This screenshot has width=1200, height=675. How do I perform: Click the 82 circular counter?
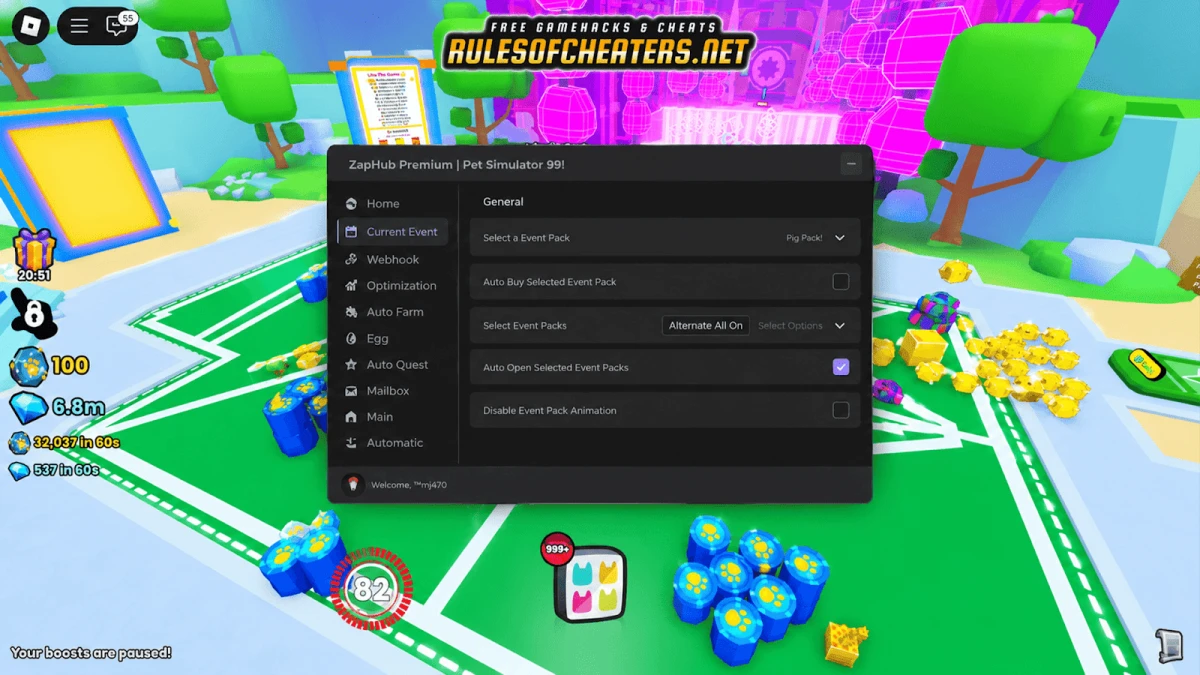coord(372,590)
